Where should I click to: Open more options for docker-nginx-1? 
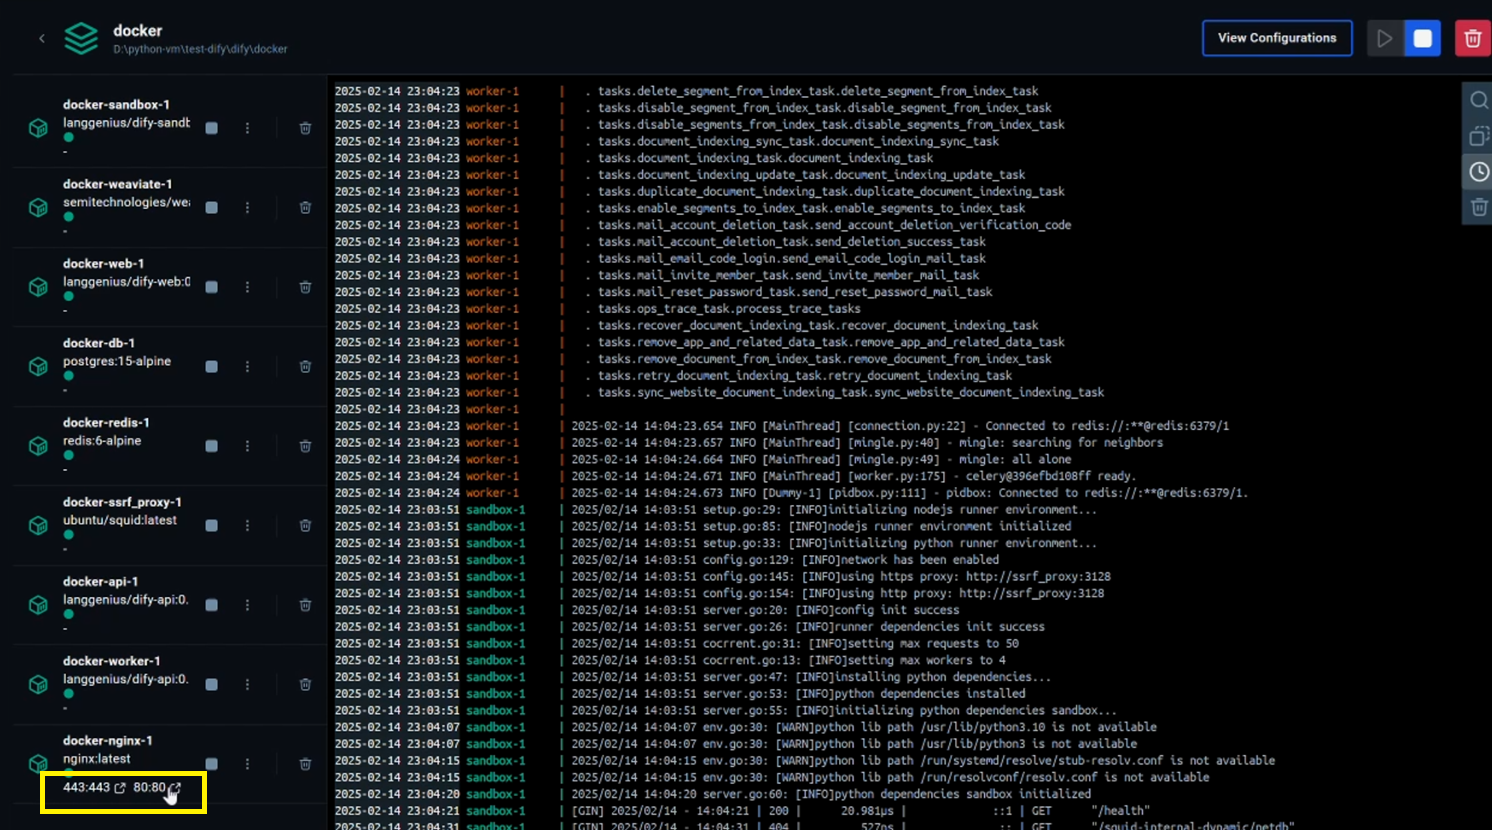247,764
